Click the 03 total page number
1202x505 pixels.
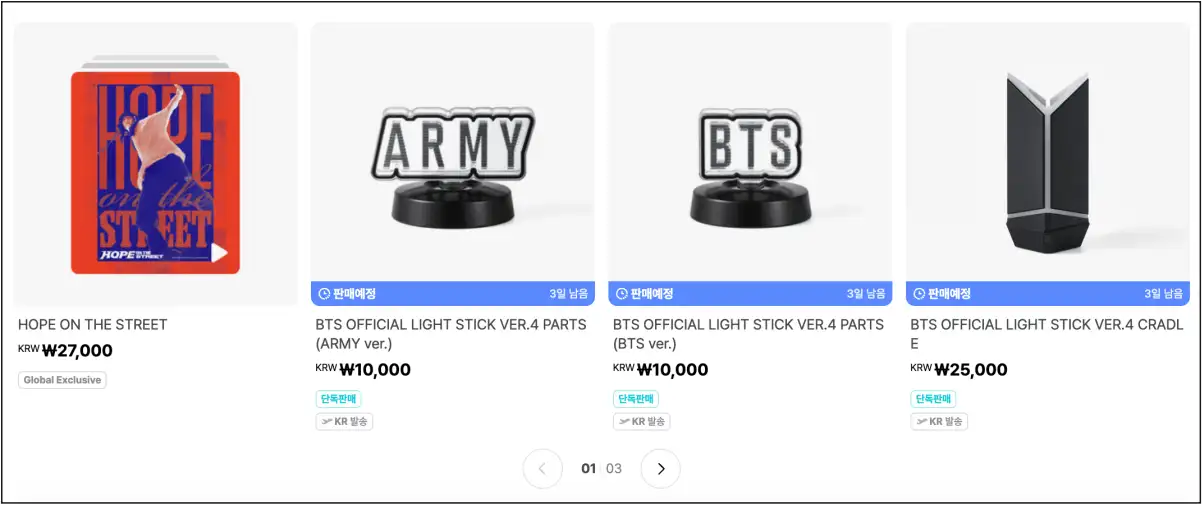[614, 468]
